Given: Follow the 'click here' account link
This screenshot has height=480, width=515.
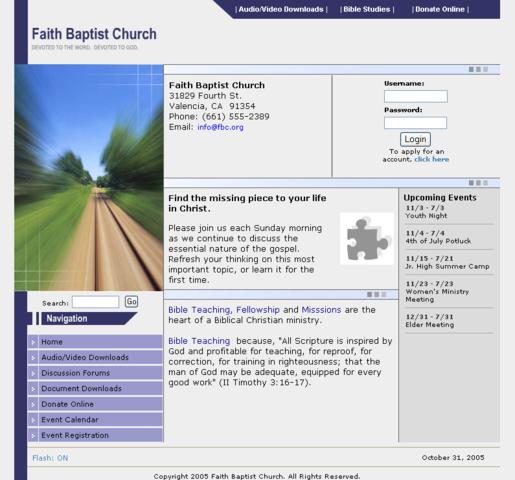Looking at the screenshot, I should pyautogui.click(x=432, y=159).
